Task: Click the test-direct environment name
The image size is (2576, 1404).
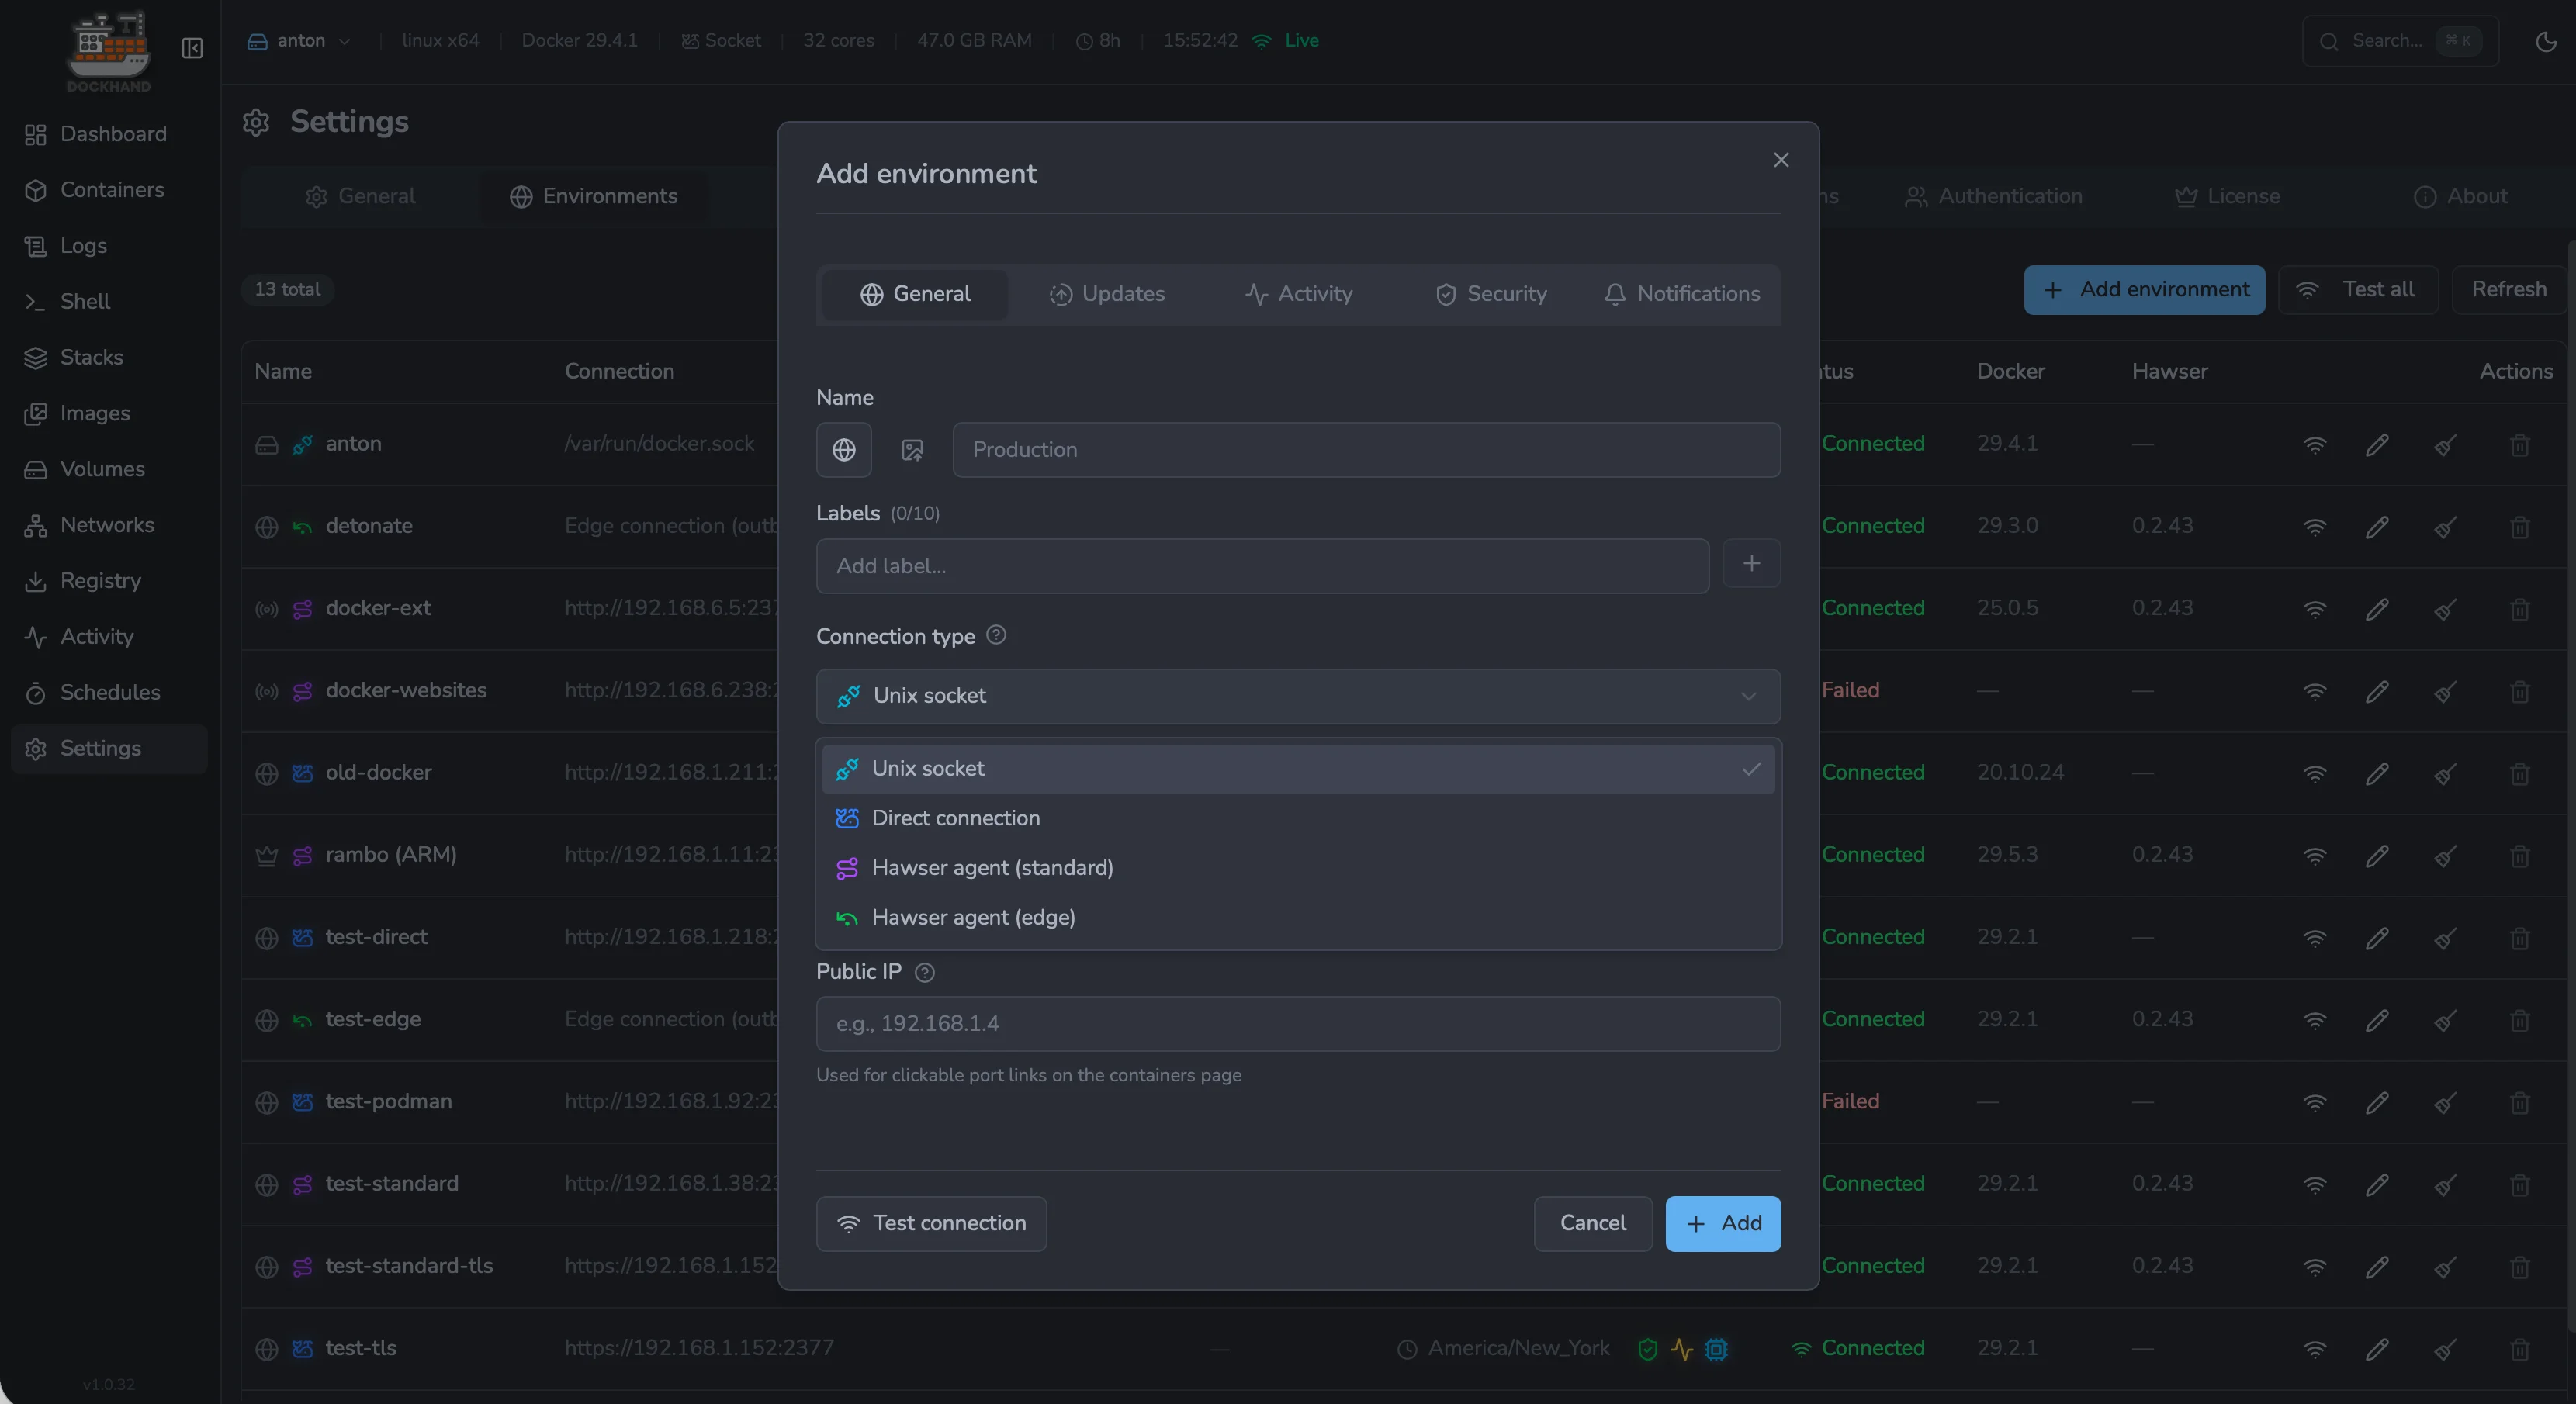Action: tap(376, 937)
